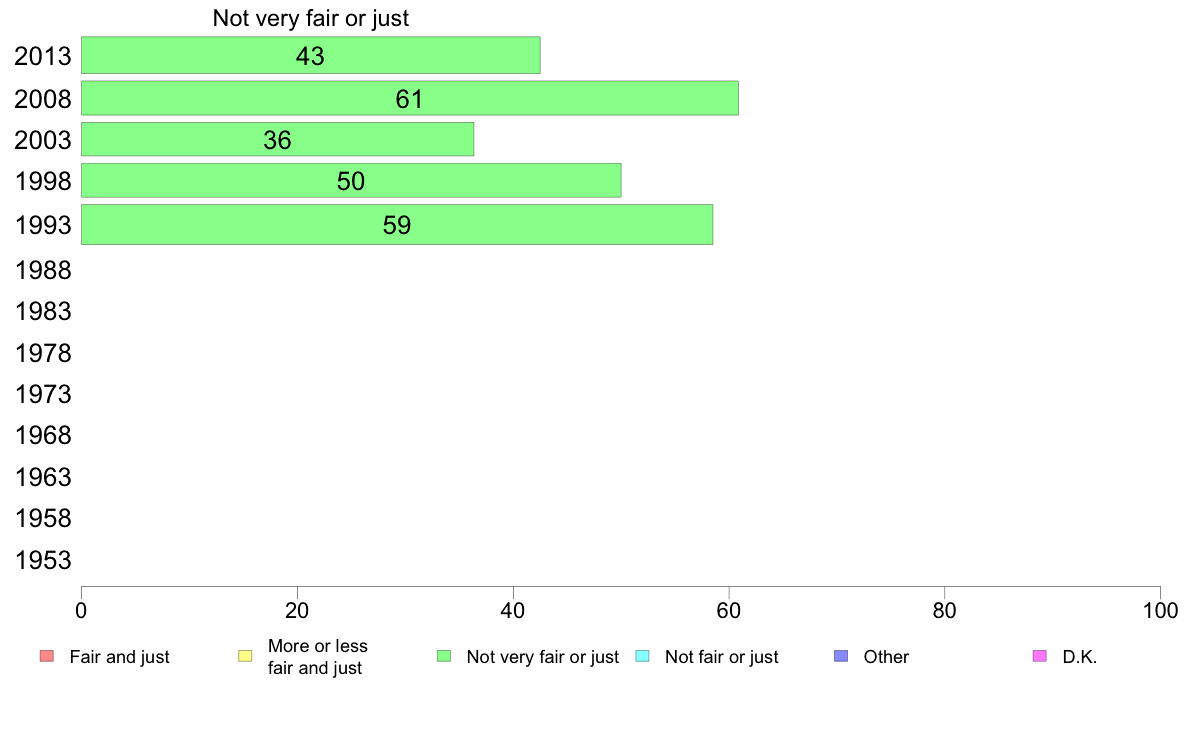Select the 2013 bar showing 43
This screenshot has width=1188, height=736.
click(311, 55)
